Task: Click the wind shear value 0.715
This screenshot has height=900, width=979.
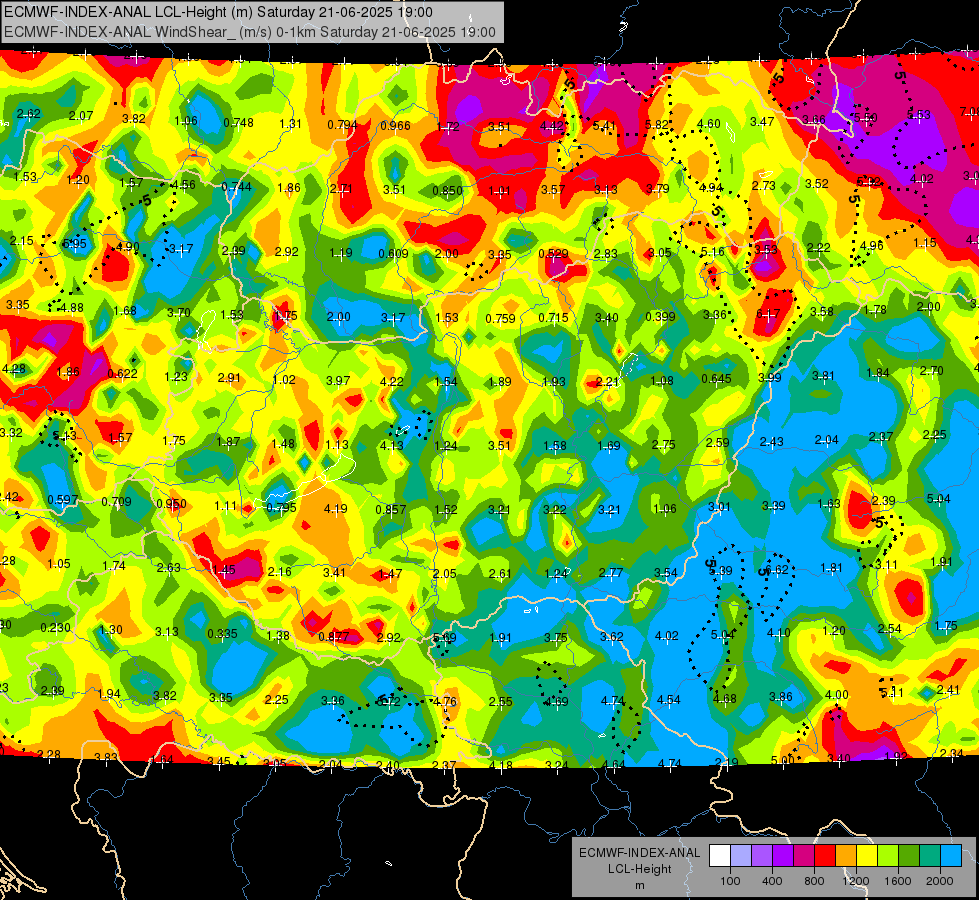Action: point(553,318)
